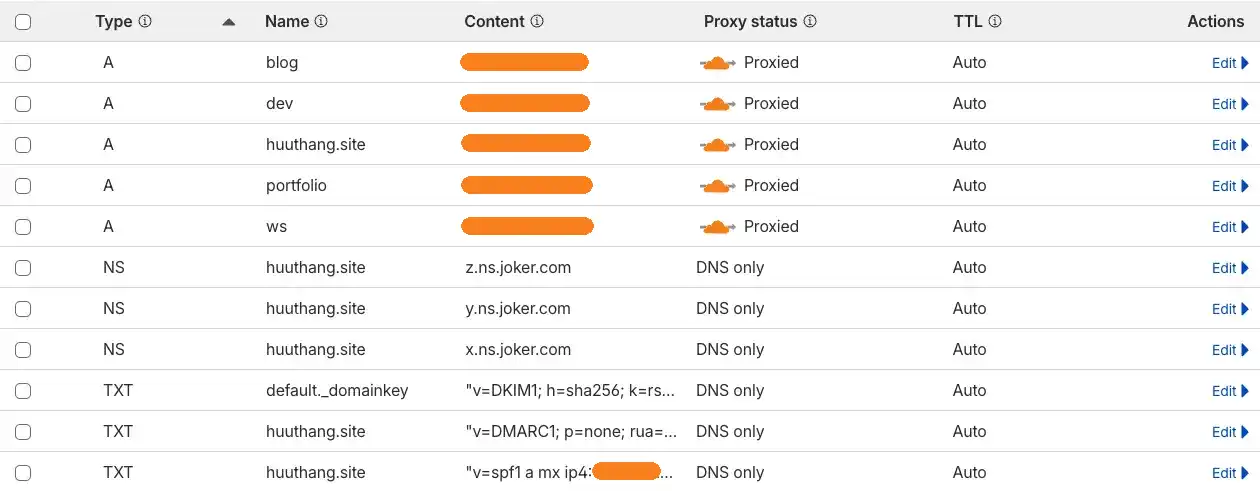
Task: Open Edit on the DMARC1 TXT record
Action: 1230,432
